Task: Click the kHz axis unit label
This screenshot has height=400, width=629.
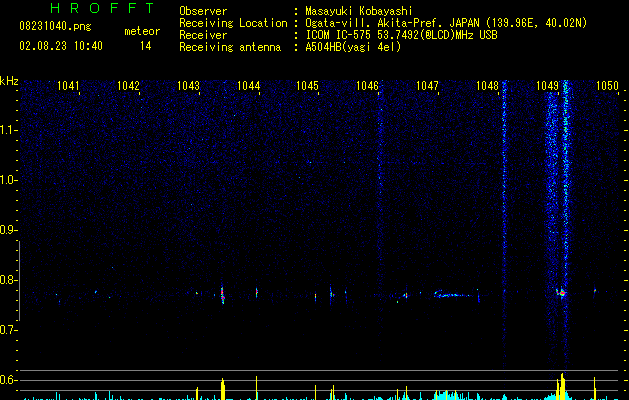Action: pos(9,81)
